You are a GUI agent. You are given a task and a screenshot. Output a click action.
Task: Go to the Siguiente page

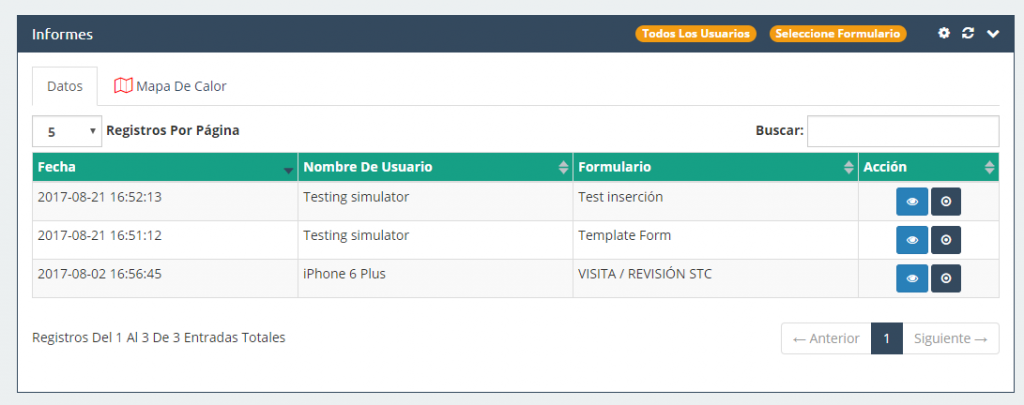click(951, 338)
